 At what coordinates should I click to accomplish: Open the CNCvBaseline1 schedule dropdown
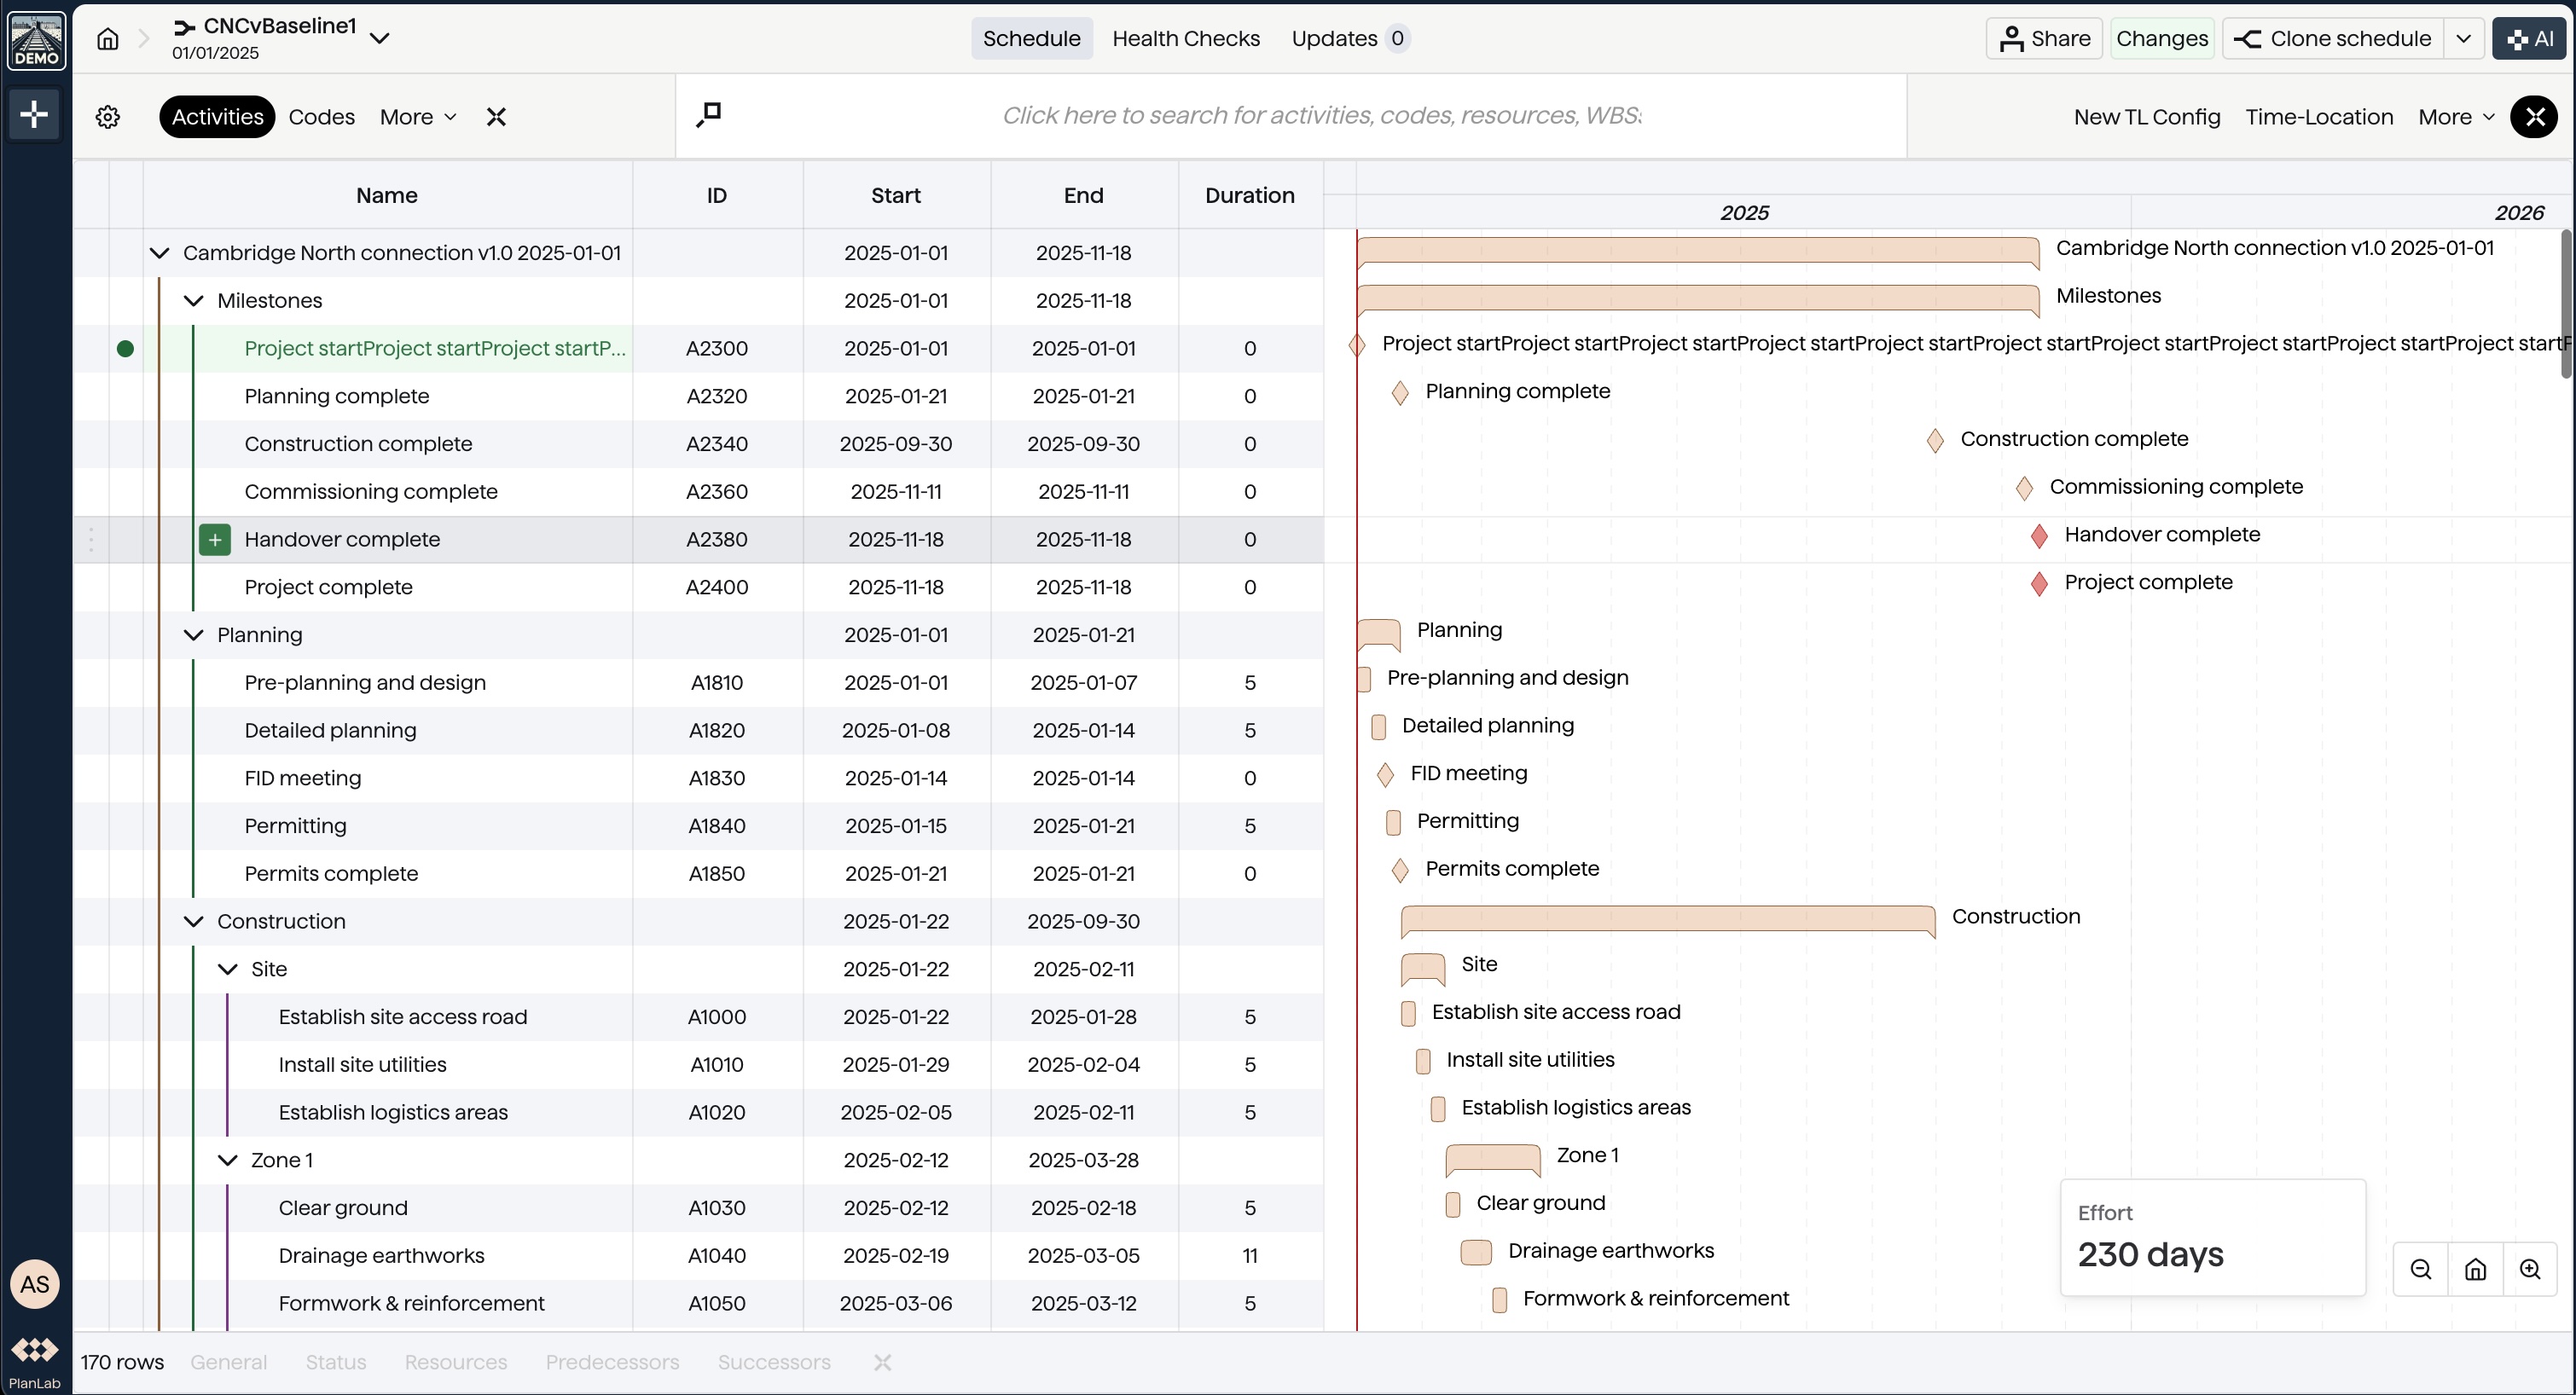[380, 39]
